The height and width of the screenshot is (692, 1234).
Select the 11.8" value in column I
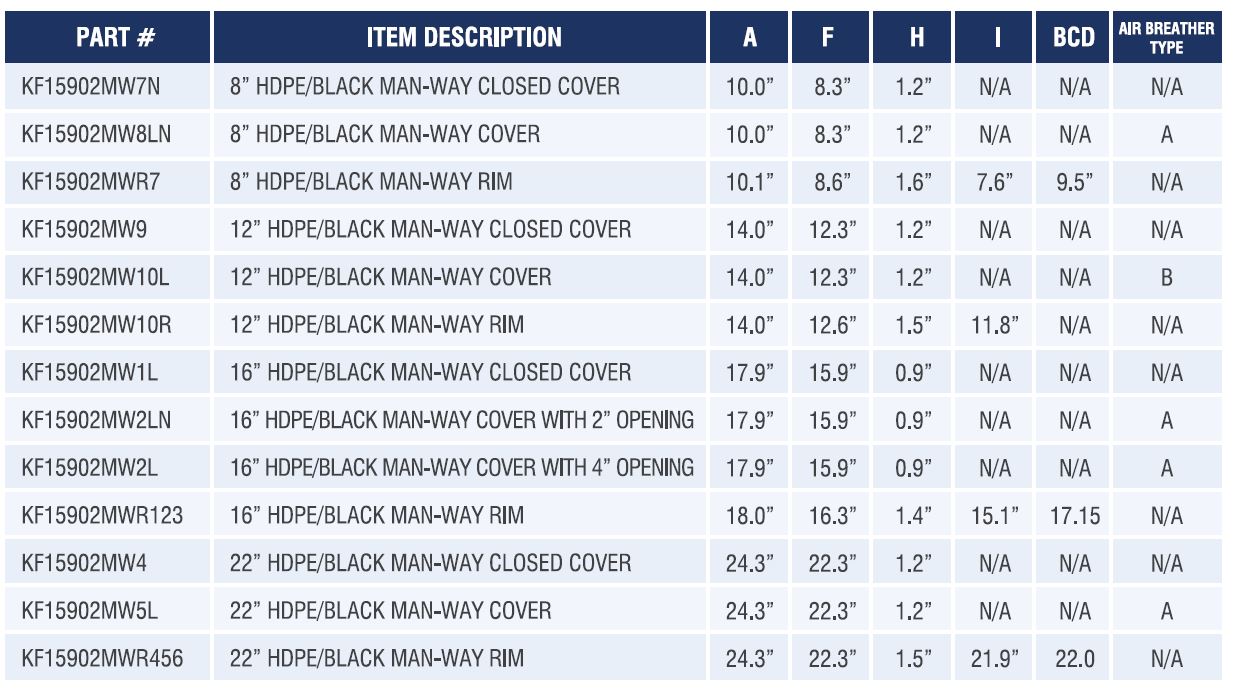pyautogui.click(x=995, y=325)
